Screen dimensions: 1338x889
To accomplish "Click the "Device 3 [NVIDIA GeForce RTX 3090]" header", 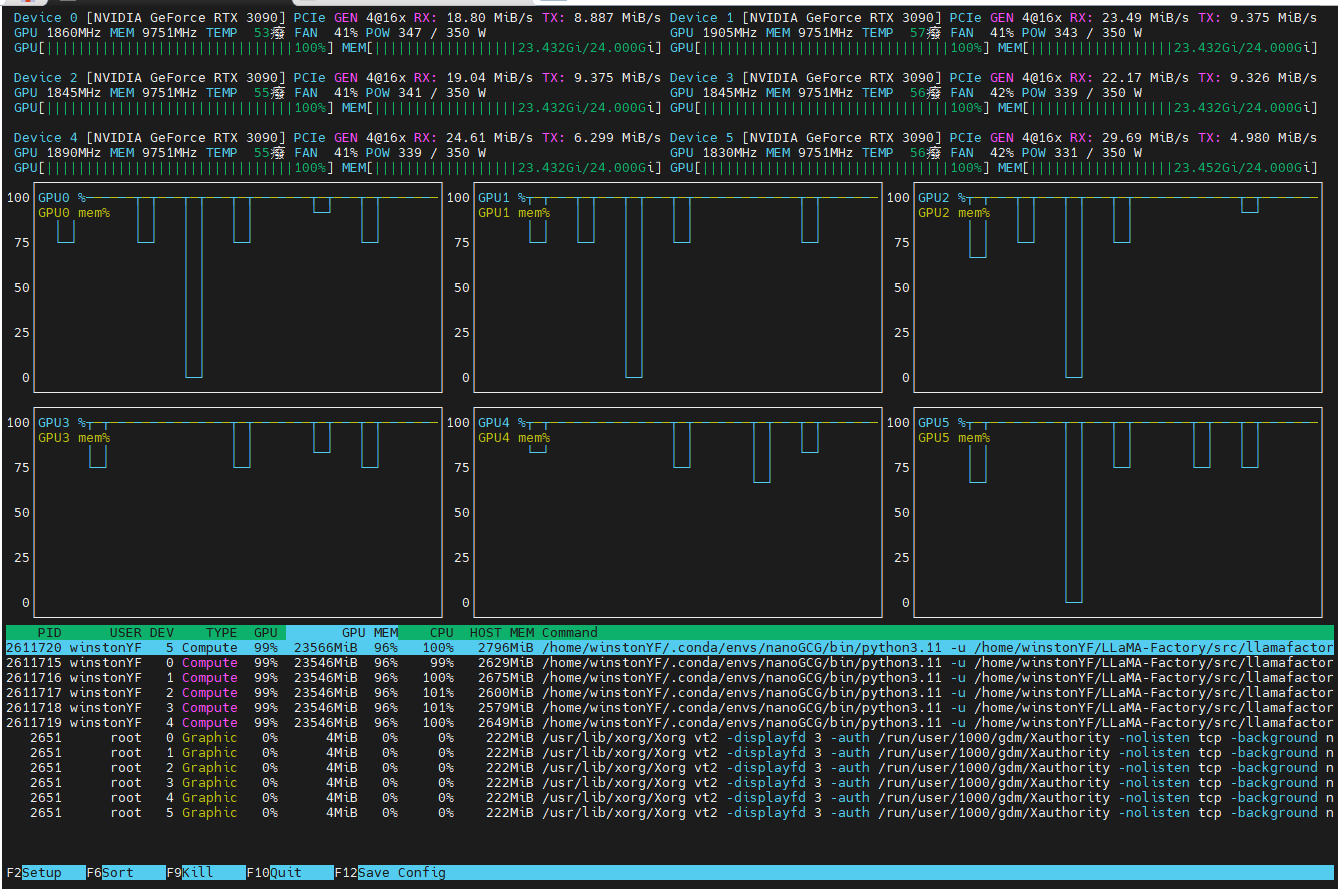I will point(806,78).
